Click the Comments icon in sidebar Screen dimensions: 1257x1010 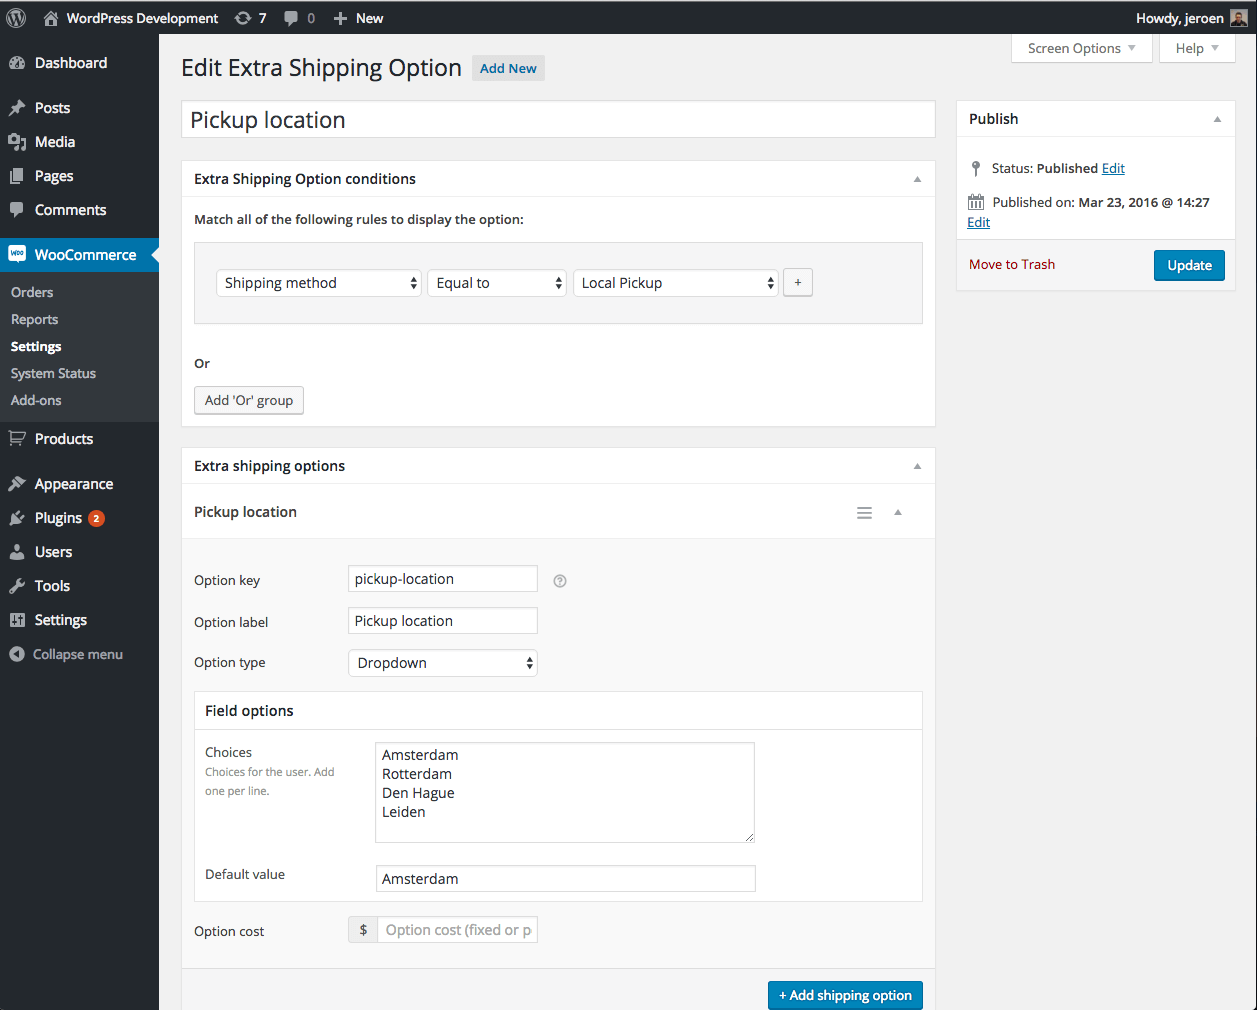tap(17, 210)
